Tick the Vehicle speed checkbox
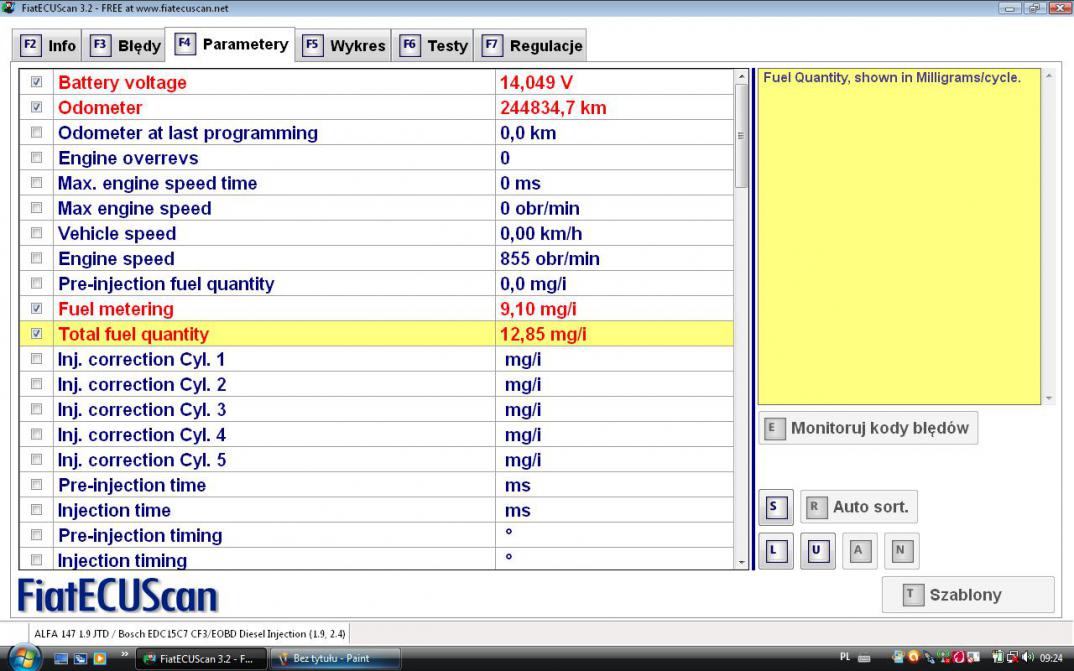This screenshot has height=671, width=1074. click(x=37, y=234)
